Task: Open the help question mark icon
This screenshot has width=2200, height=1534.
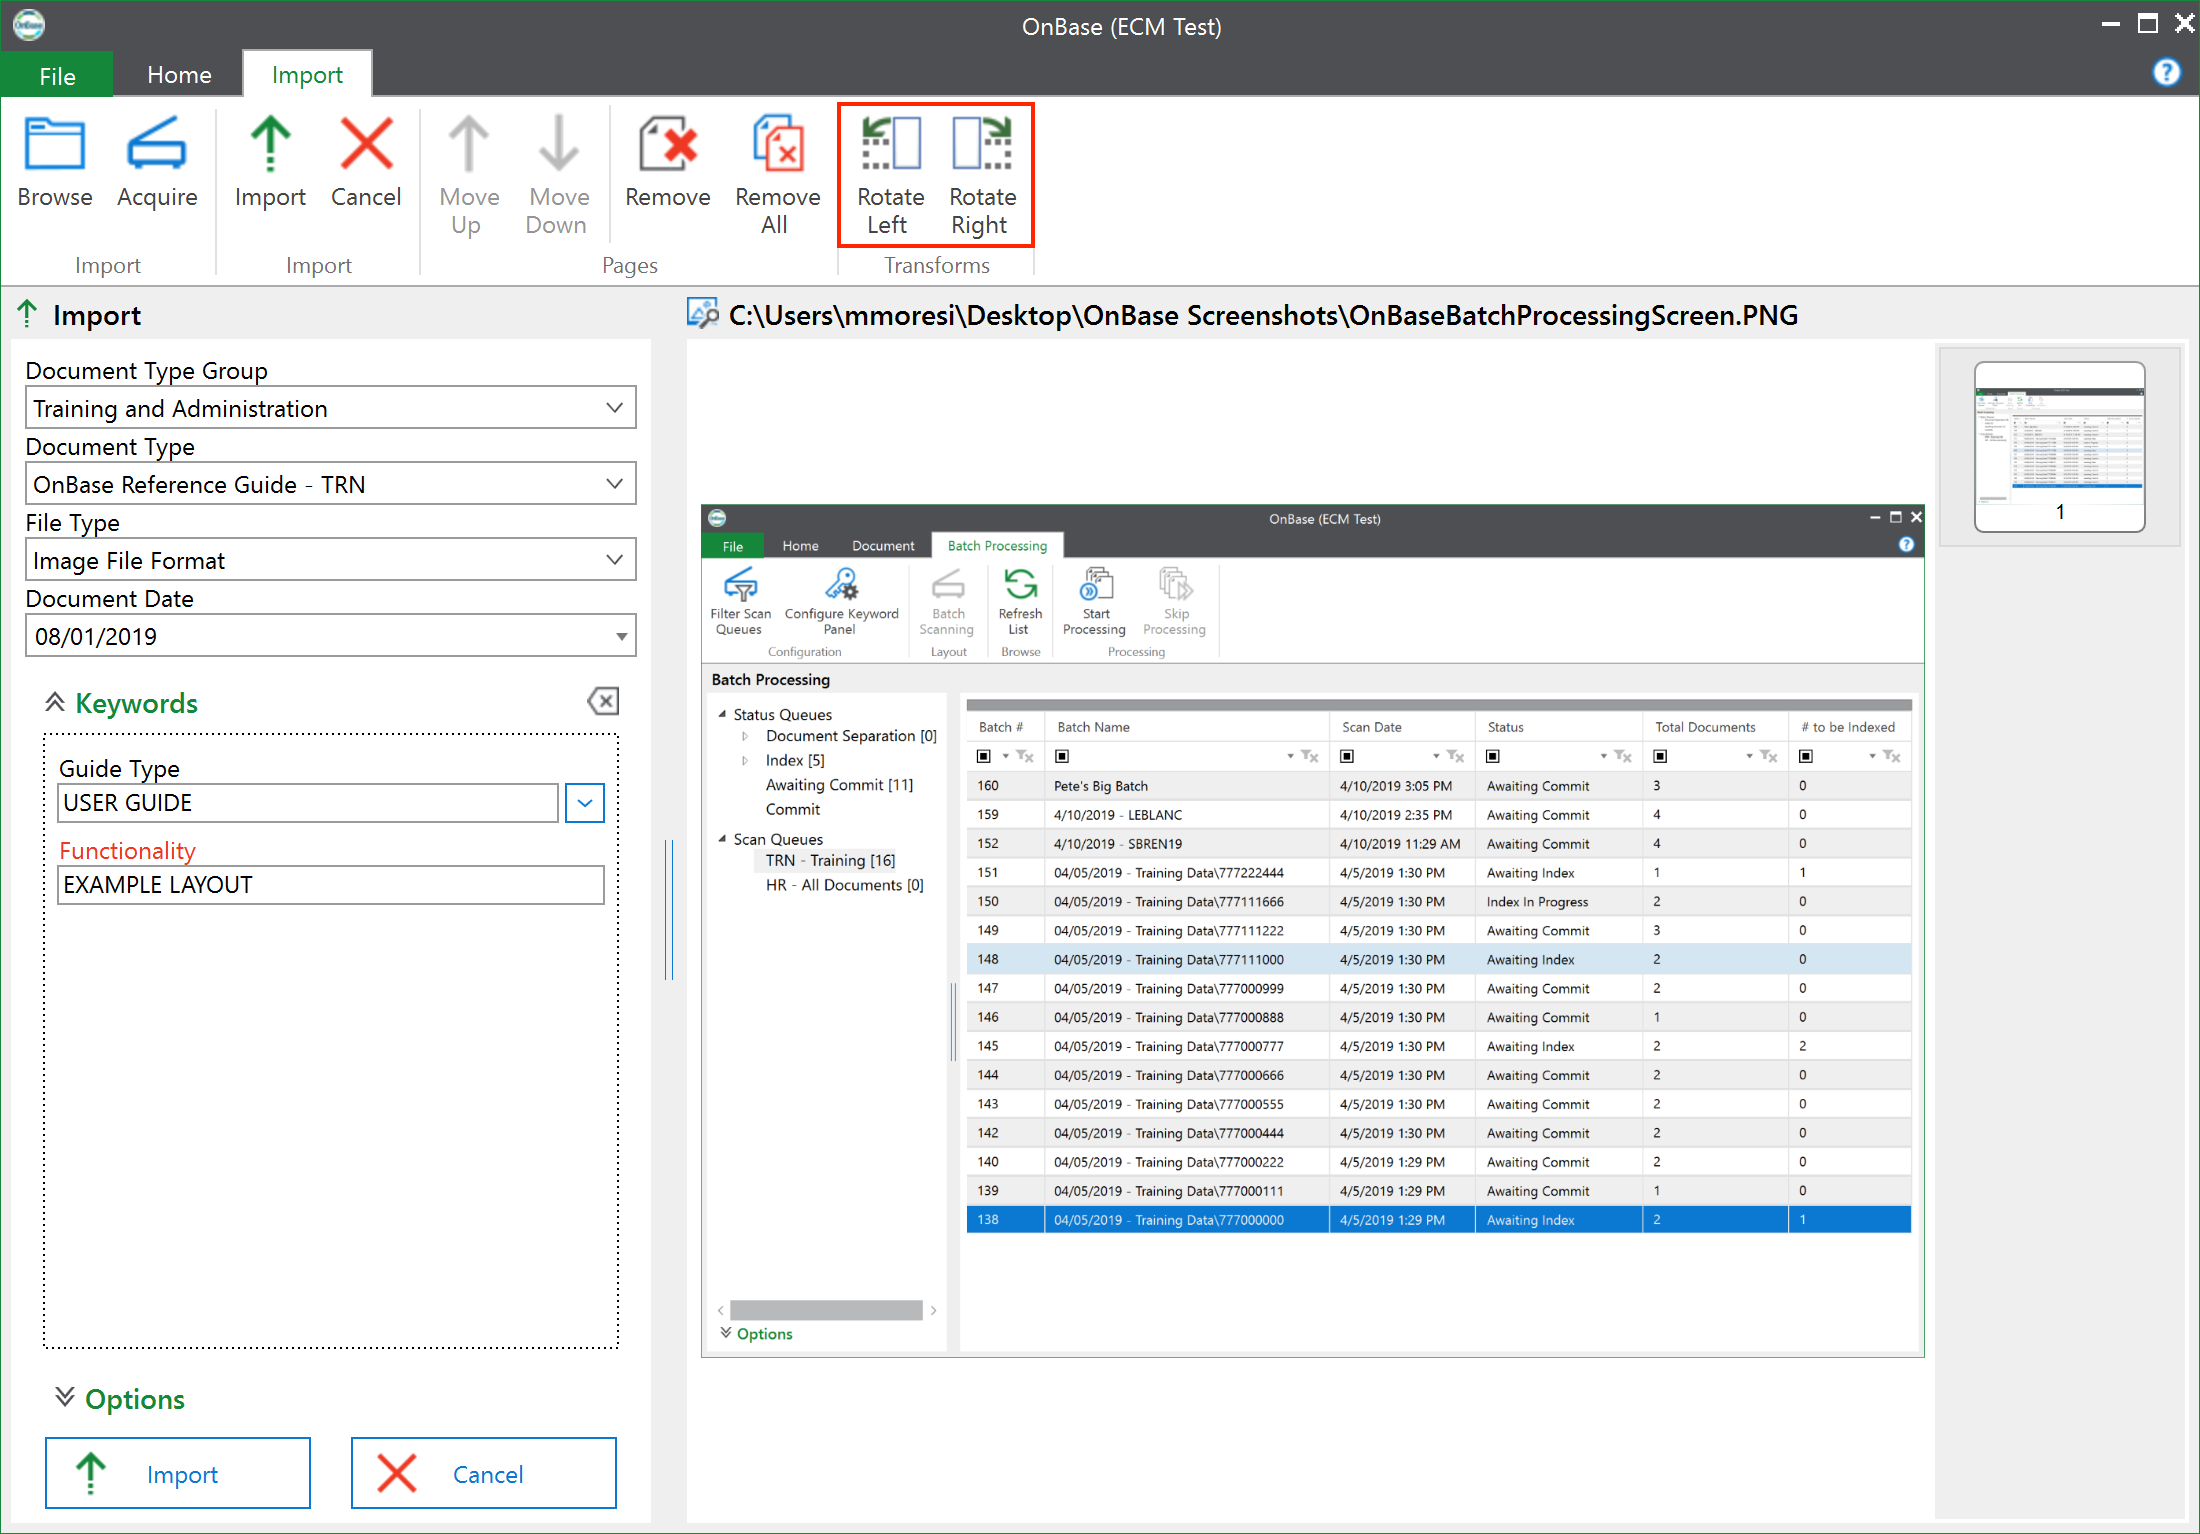Action: tap(2166, 73)
